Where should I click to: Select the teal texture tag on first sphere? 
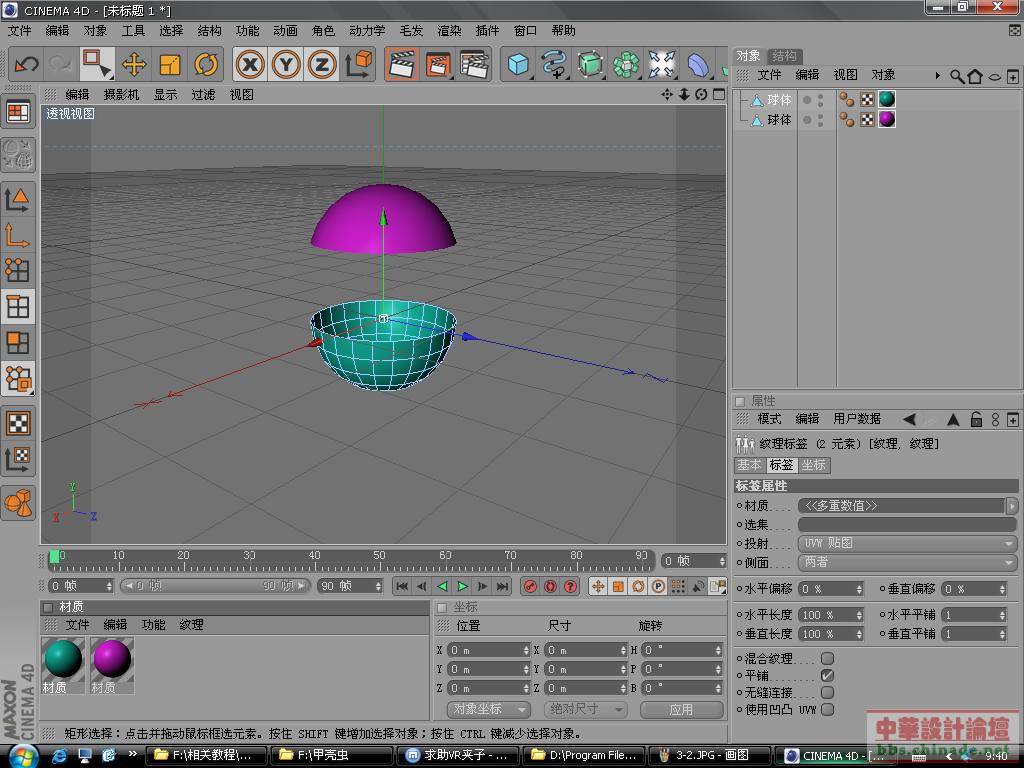(887, 99)
